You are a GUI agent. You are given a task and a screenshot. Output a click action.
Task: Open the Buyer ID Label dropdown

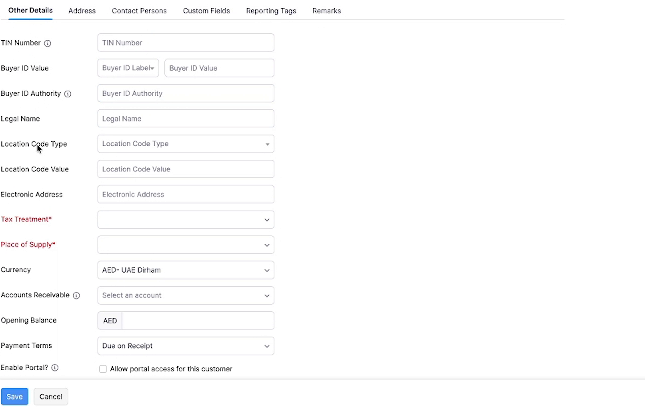[128, 68]
